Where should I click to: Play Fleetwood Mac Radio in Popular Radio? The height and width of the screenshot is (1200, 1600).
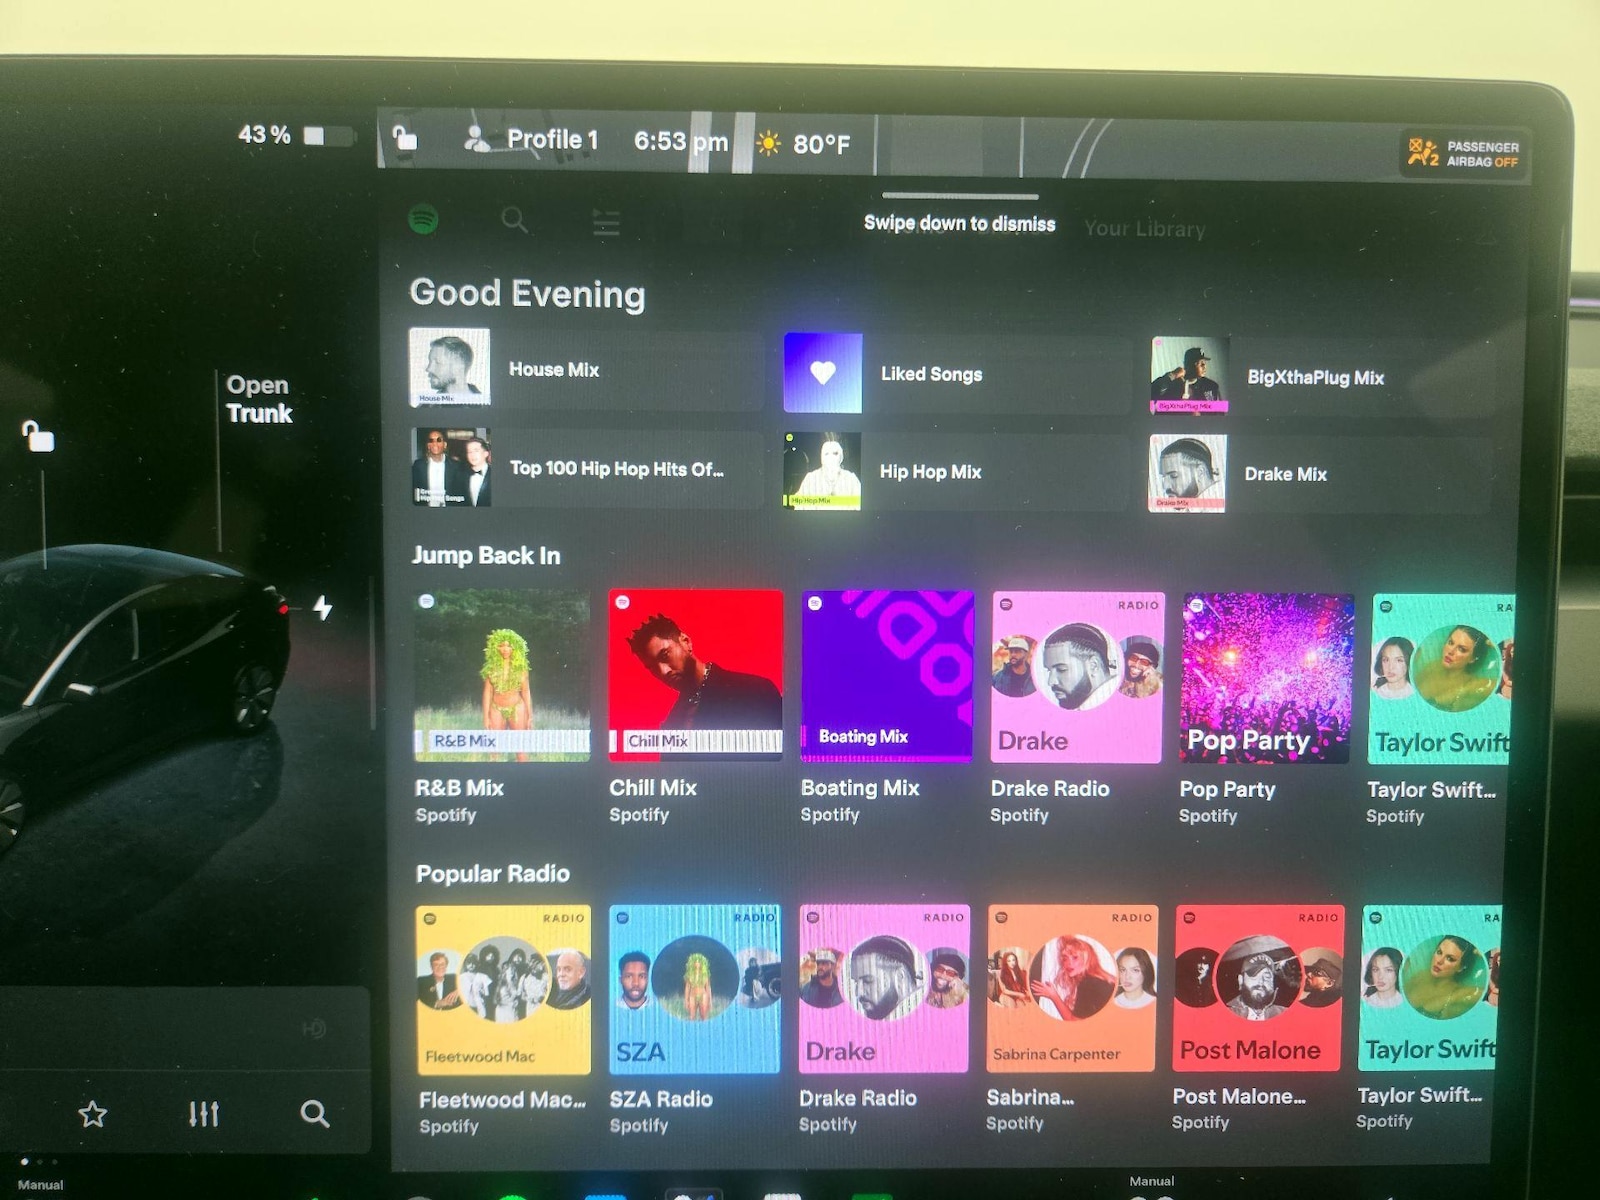(x=503, y=990)
